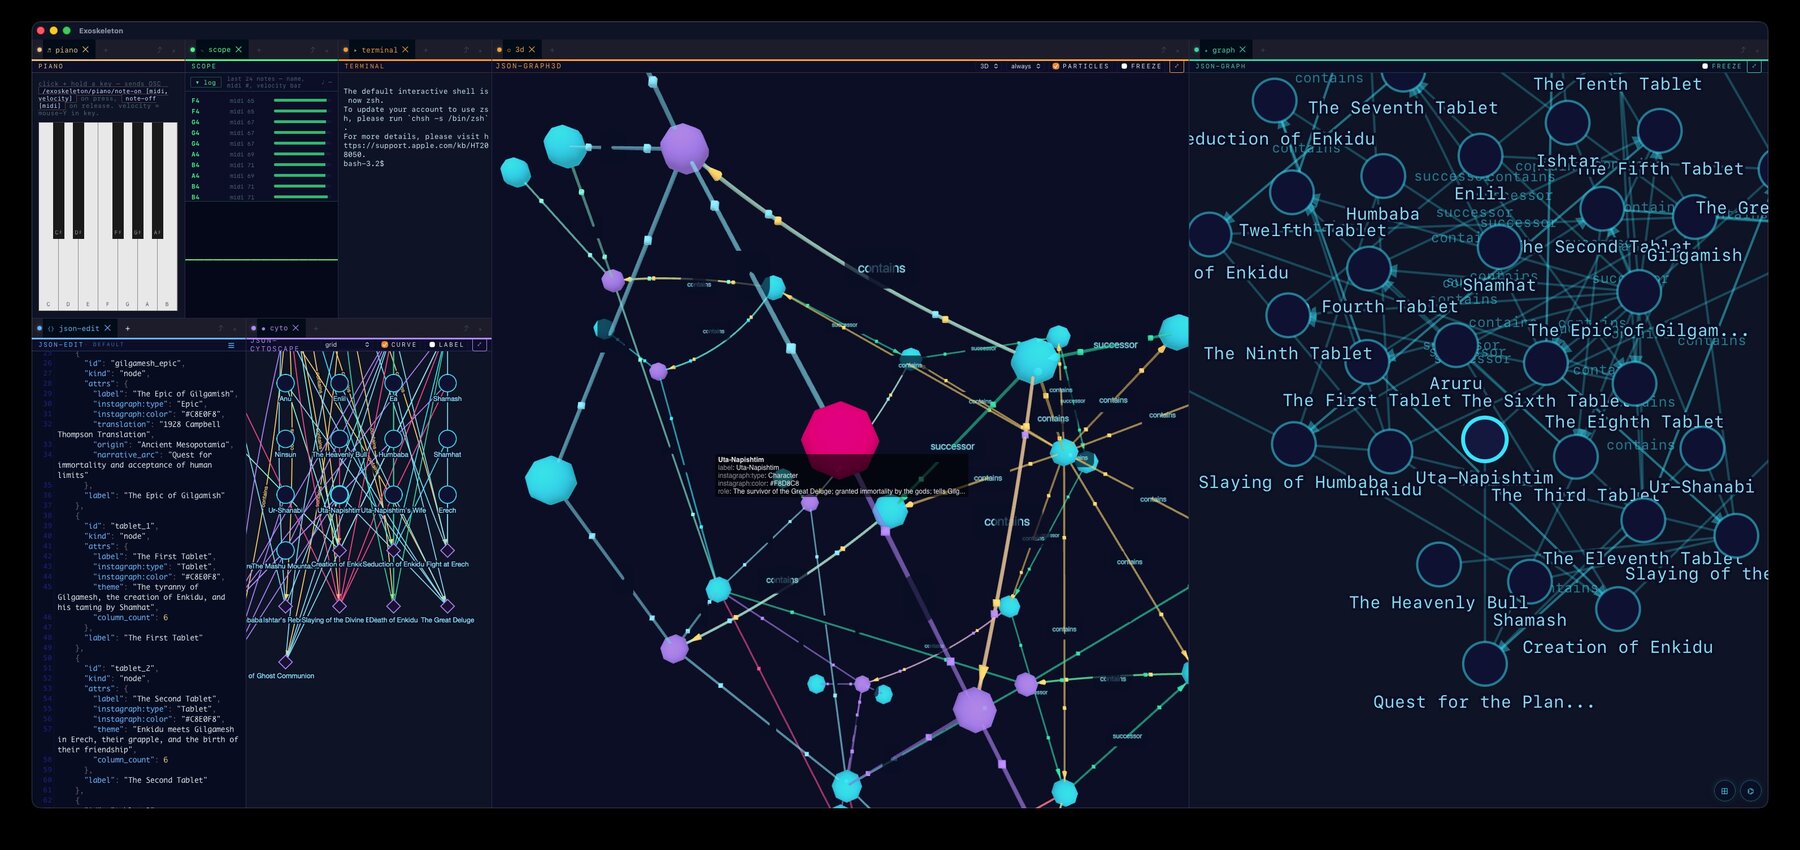
Task: Collapse the log section in scope
Action: point(207,83)
